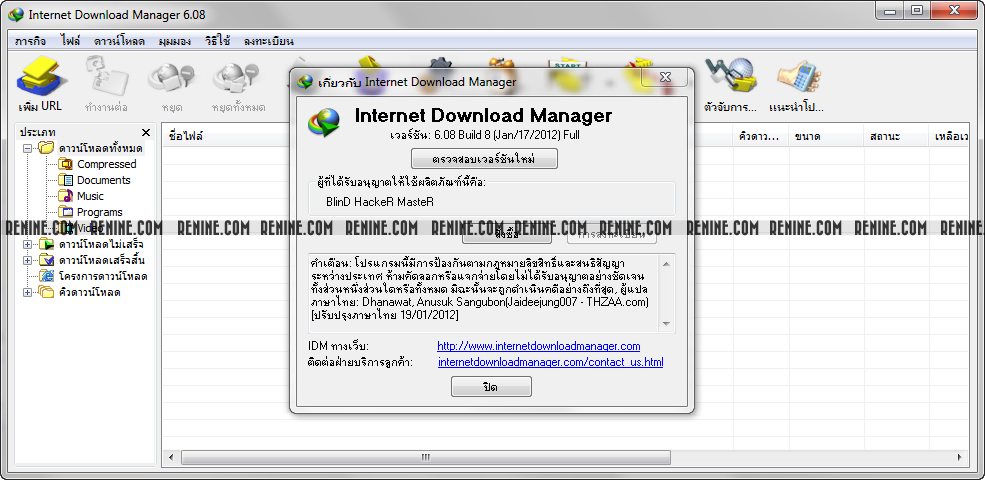985x480 pixels.
Task: Open the http://www.internetdownloadmanager.com link
Action: [538, 346]
